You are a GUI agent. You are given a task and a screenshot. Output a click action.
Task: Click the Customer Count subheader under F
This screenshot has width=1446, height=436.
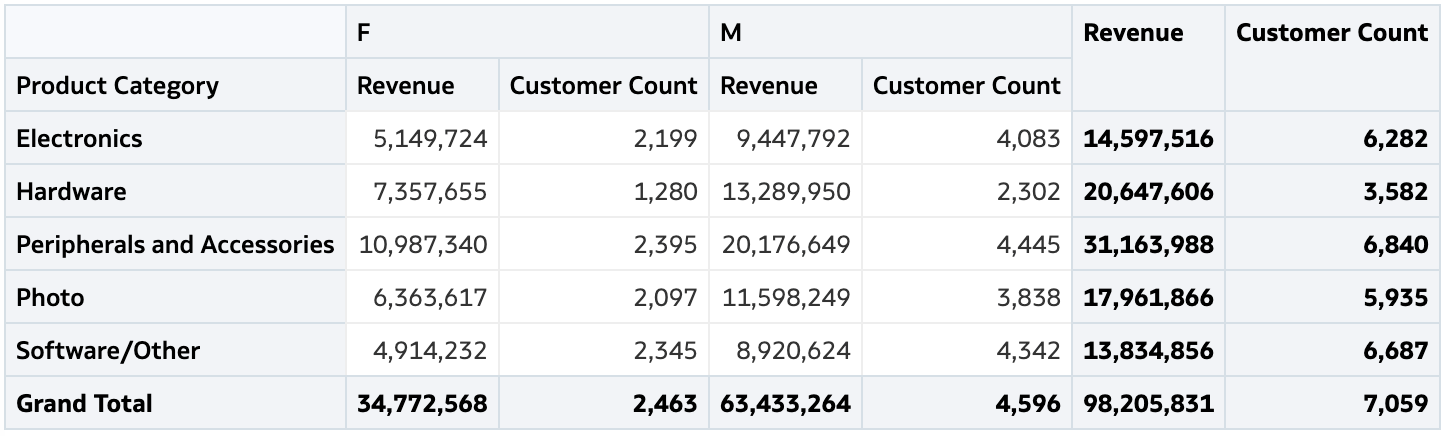tap(604, 85)
